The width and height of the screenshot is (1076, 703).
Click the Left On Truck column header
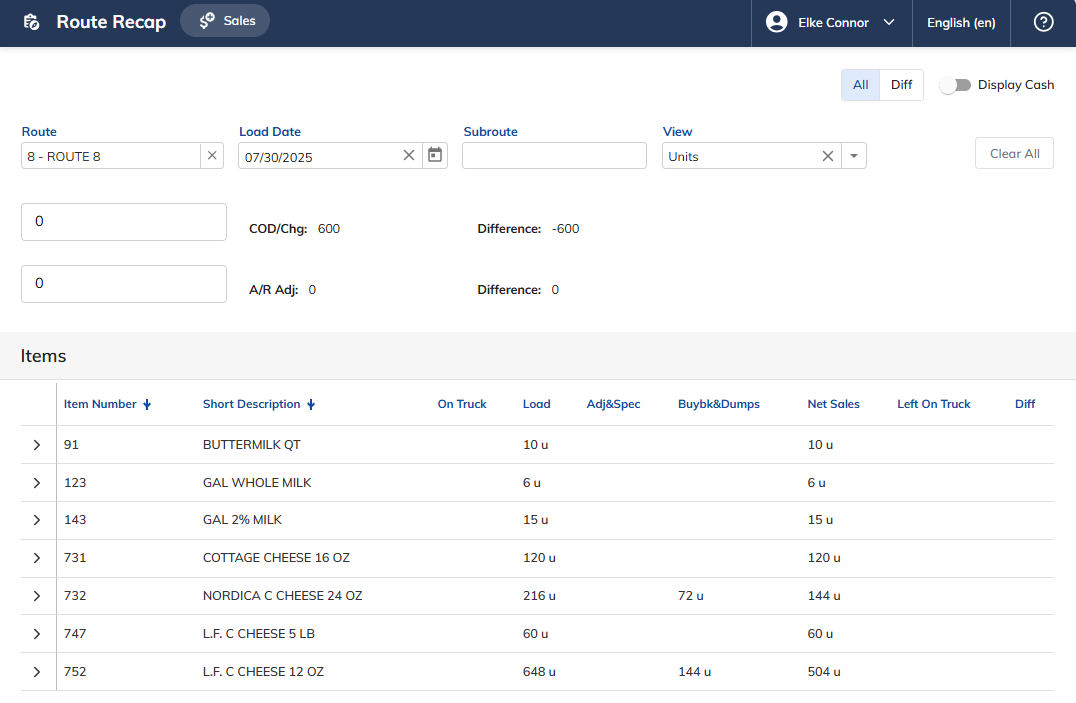click(x=933, y=404)
